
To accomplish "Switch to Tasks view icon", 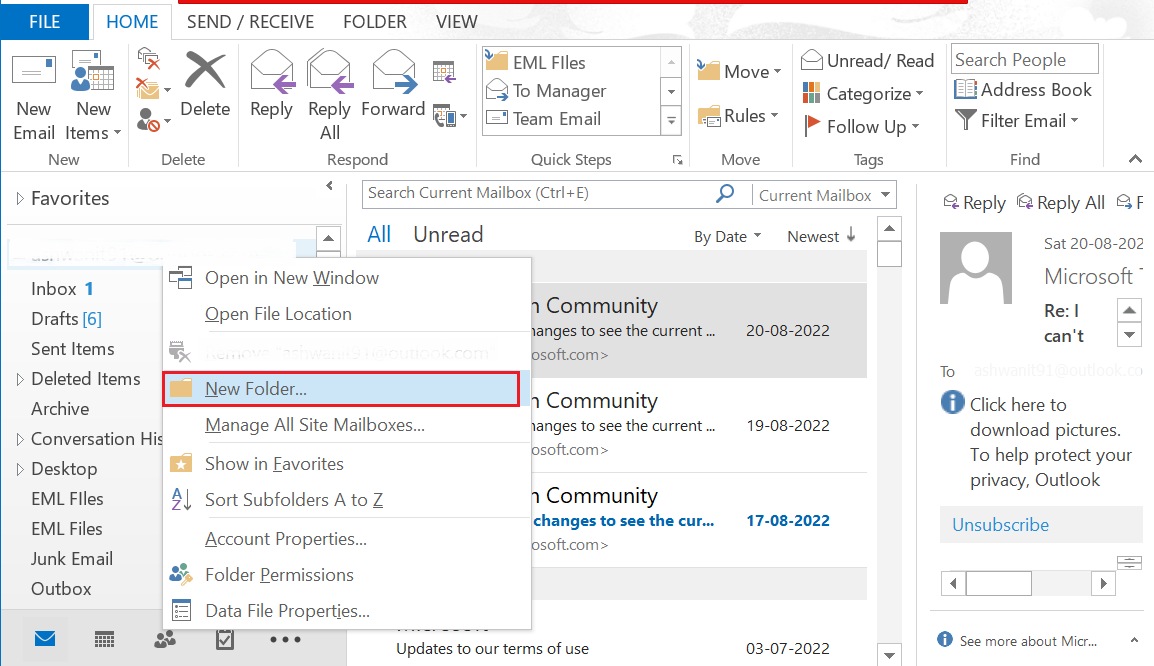I will coord(225,639).
